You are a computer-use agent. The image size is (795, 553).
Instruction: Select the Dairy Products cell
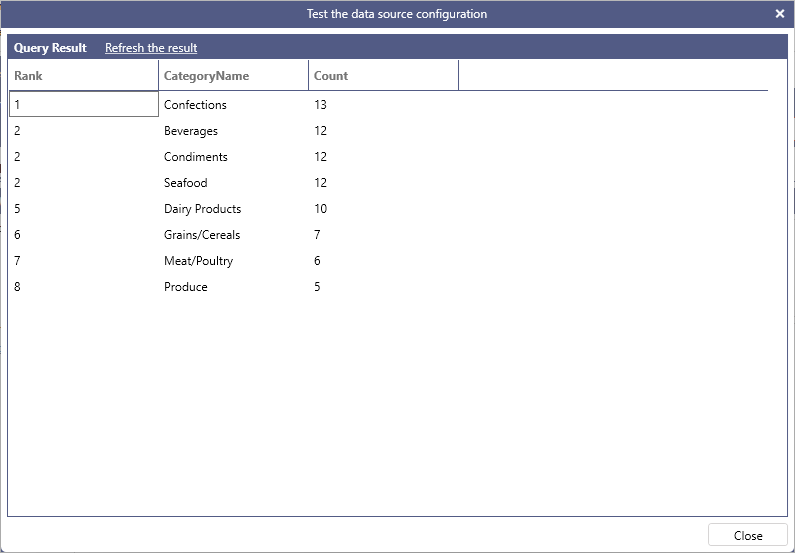click(233, 209)
